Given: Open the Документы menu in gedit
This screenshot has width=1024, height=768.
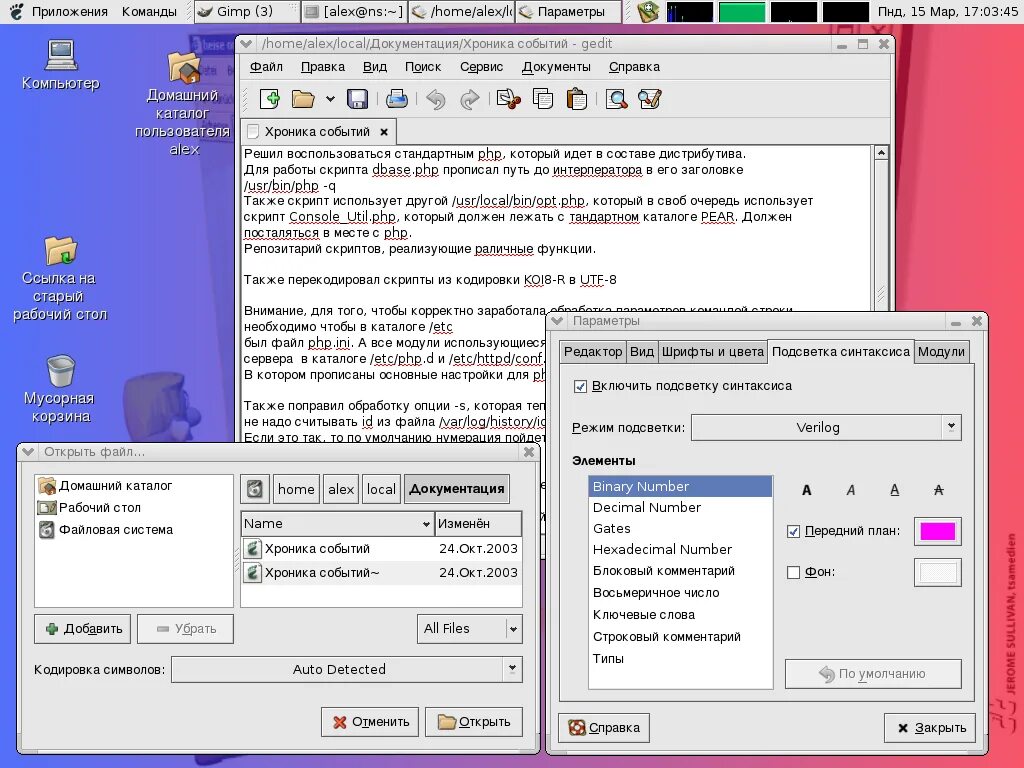Looking at the screenshot, I should [x=556, y=67].
